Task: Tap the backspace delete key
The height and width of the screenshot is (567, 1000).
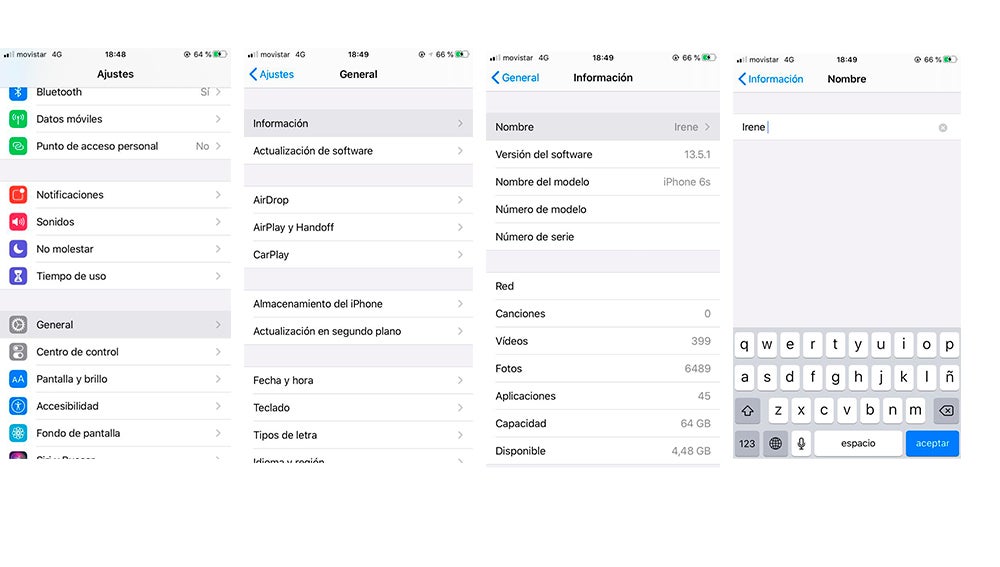Action: (x=946, y=411)
